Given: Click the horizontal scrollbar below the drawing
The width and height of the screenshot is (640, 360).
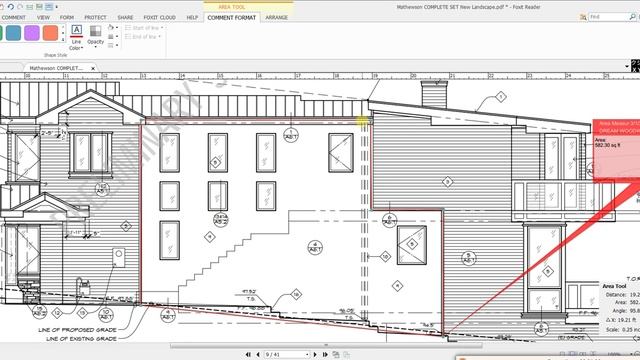Looking at the screenshot, I should pyautogui.click(x=326, y=346).
